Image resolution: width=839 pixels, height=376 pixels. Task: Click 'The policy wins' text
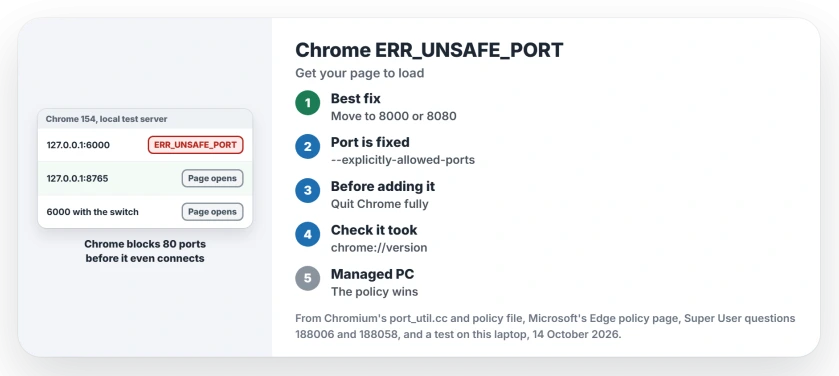(x=375, y=291)
